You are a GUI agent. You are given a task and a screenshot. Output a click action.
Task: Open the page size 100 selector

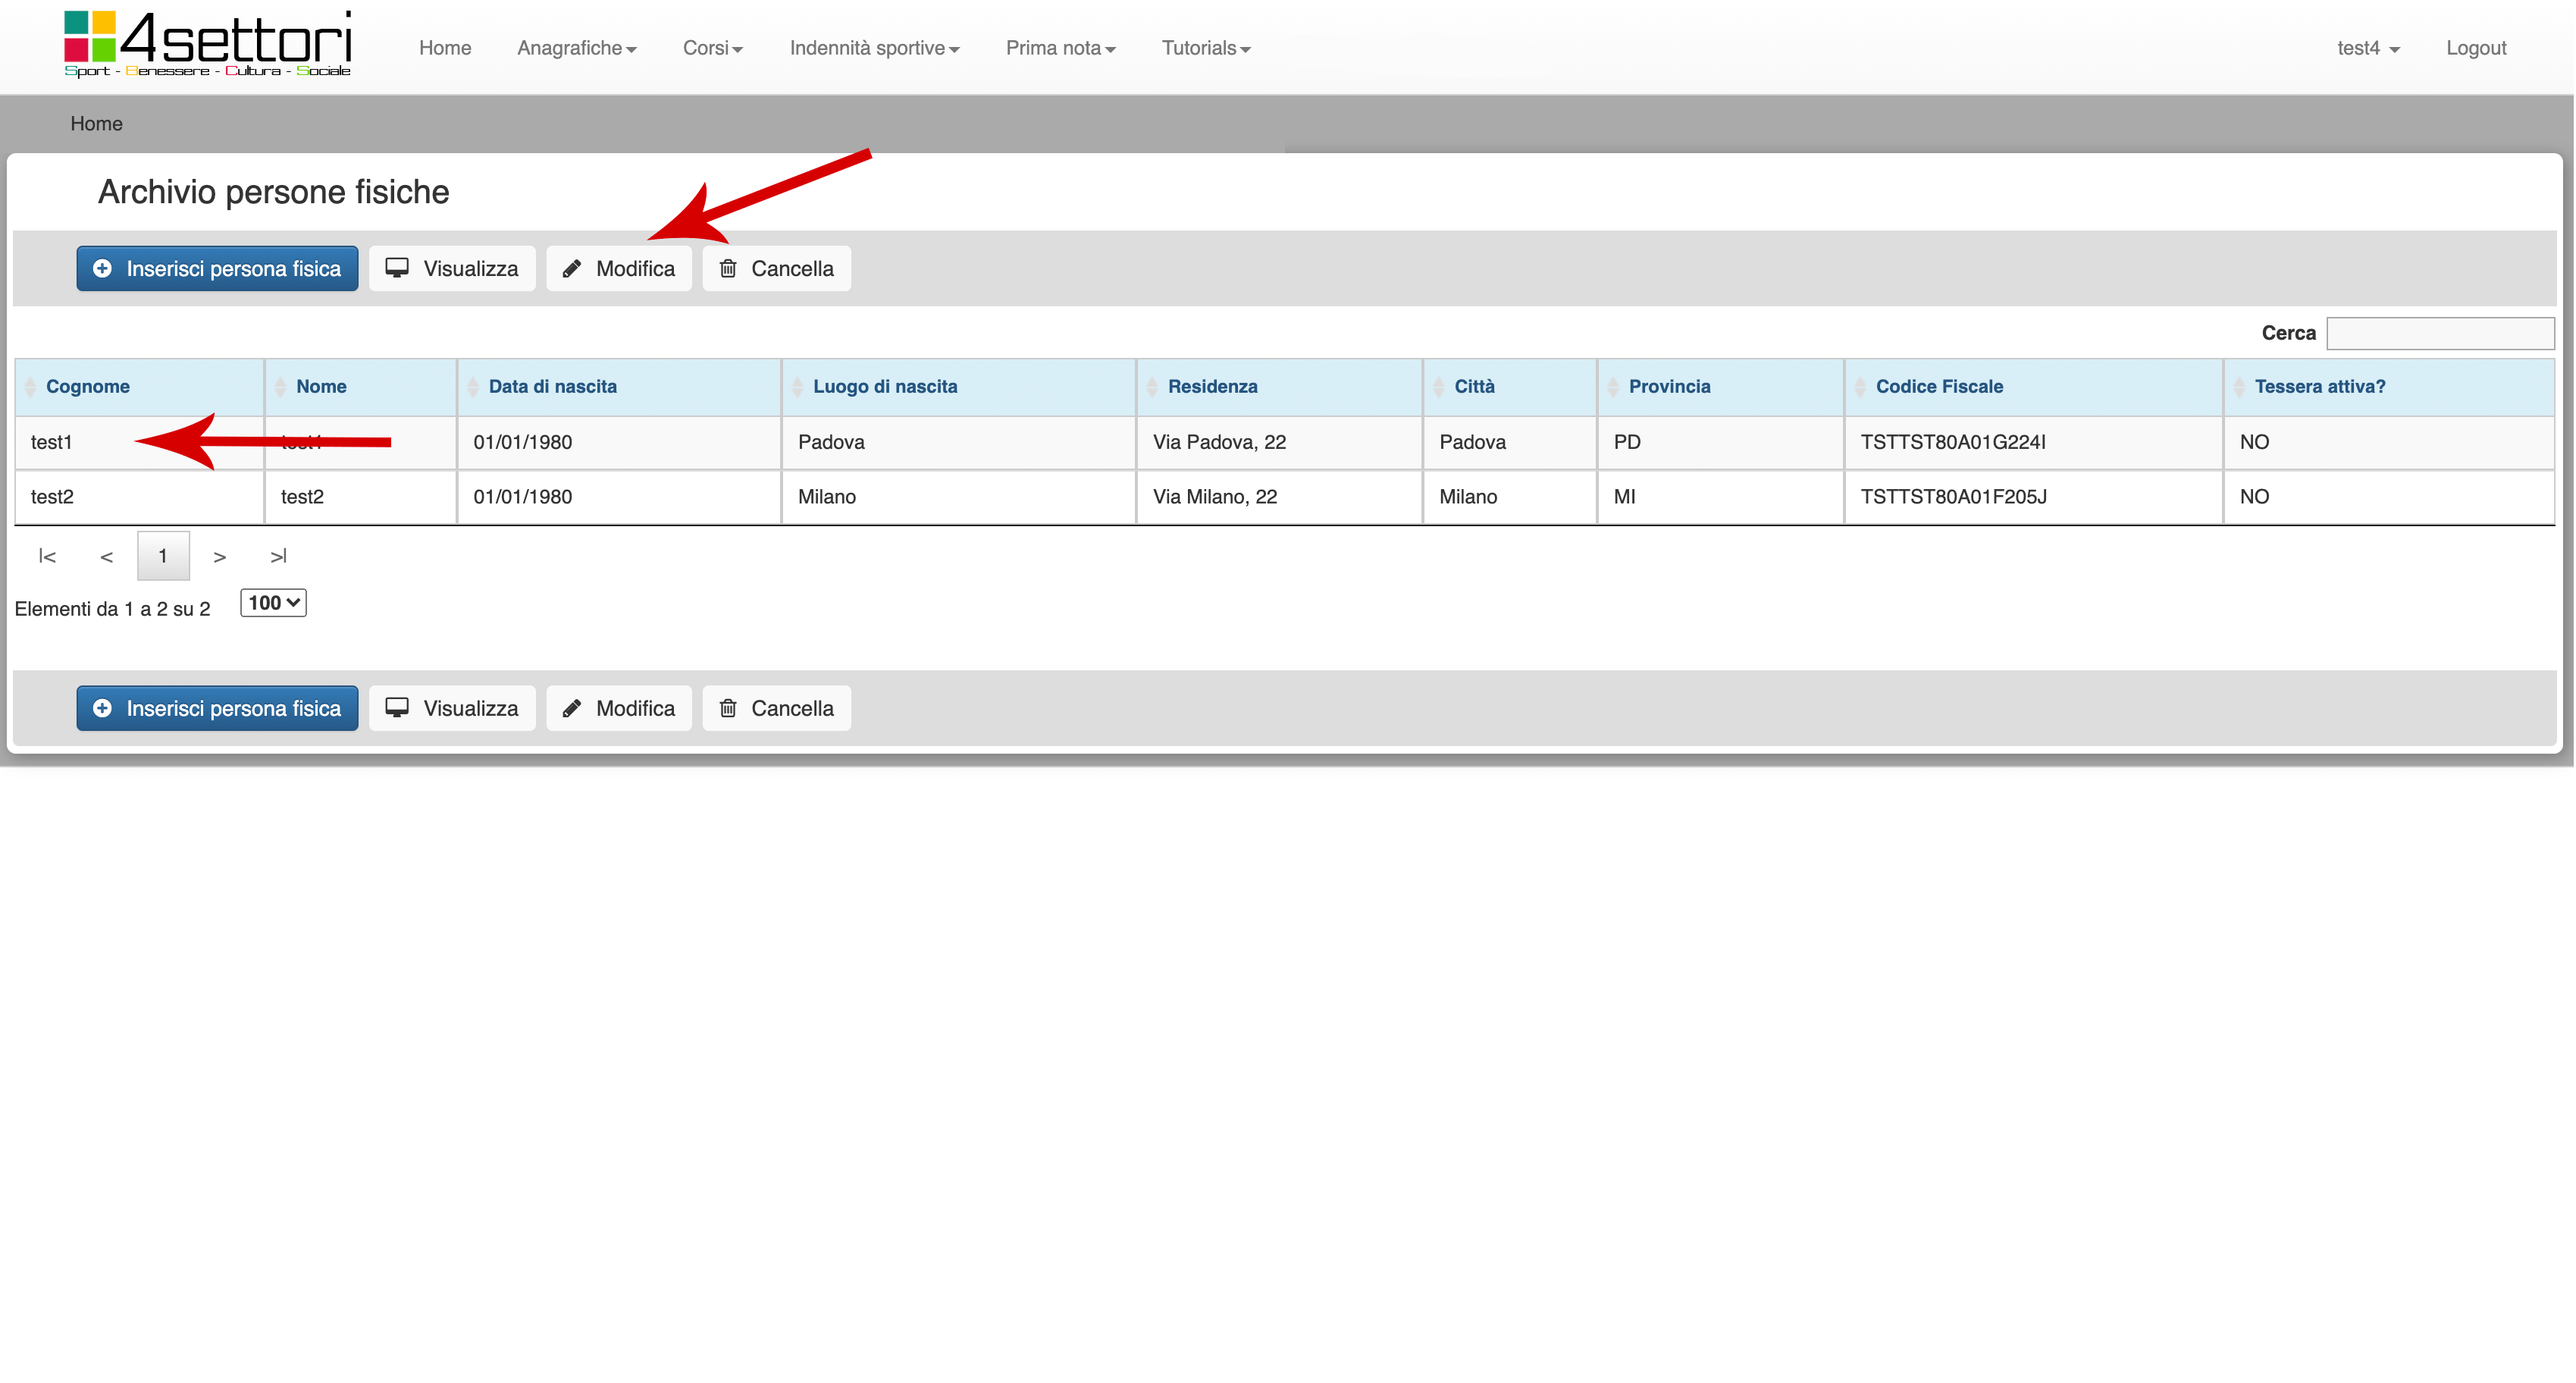(273, 603)
